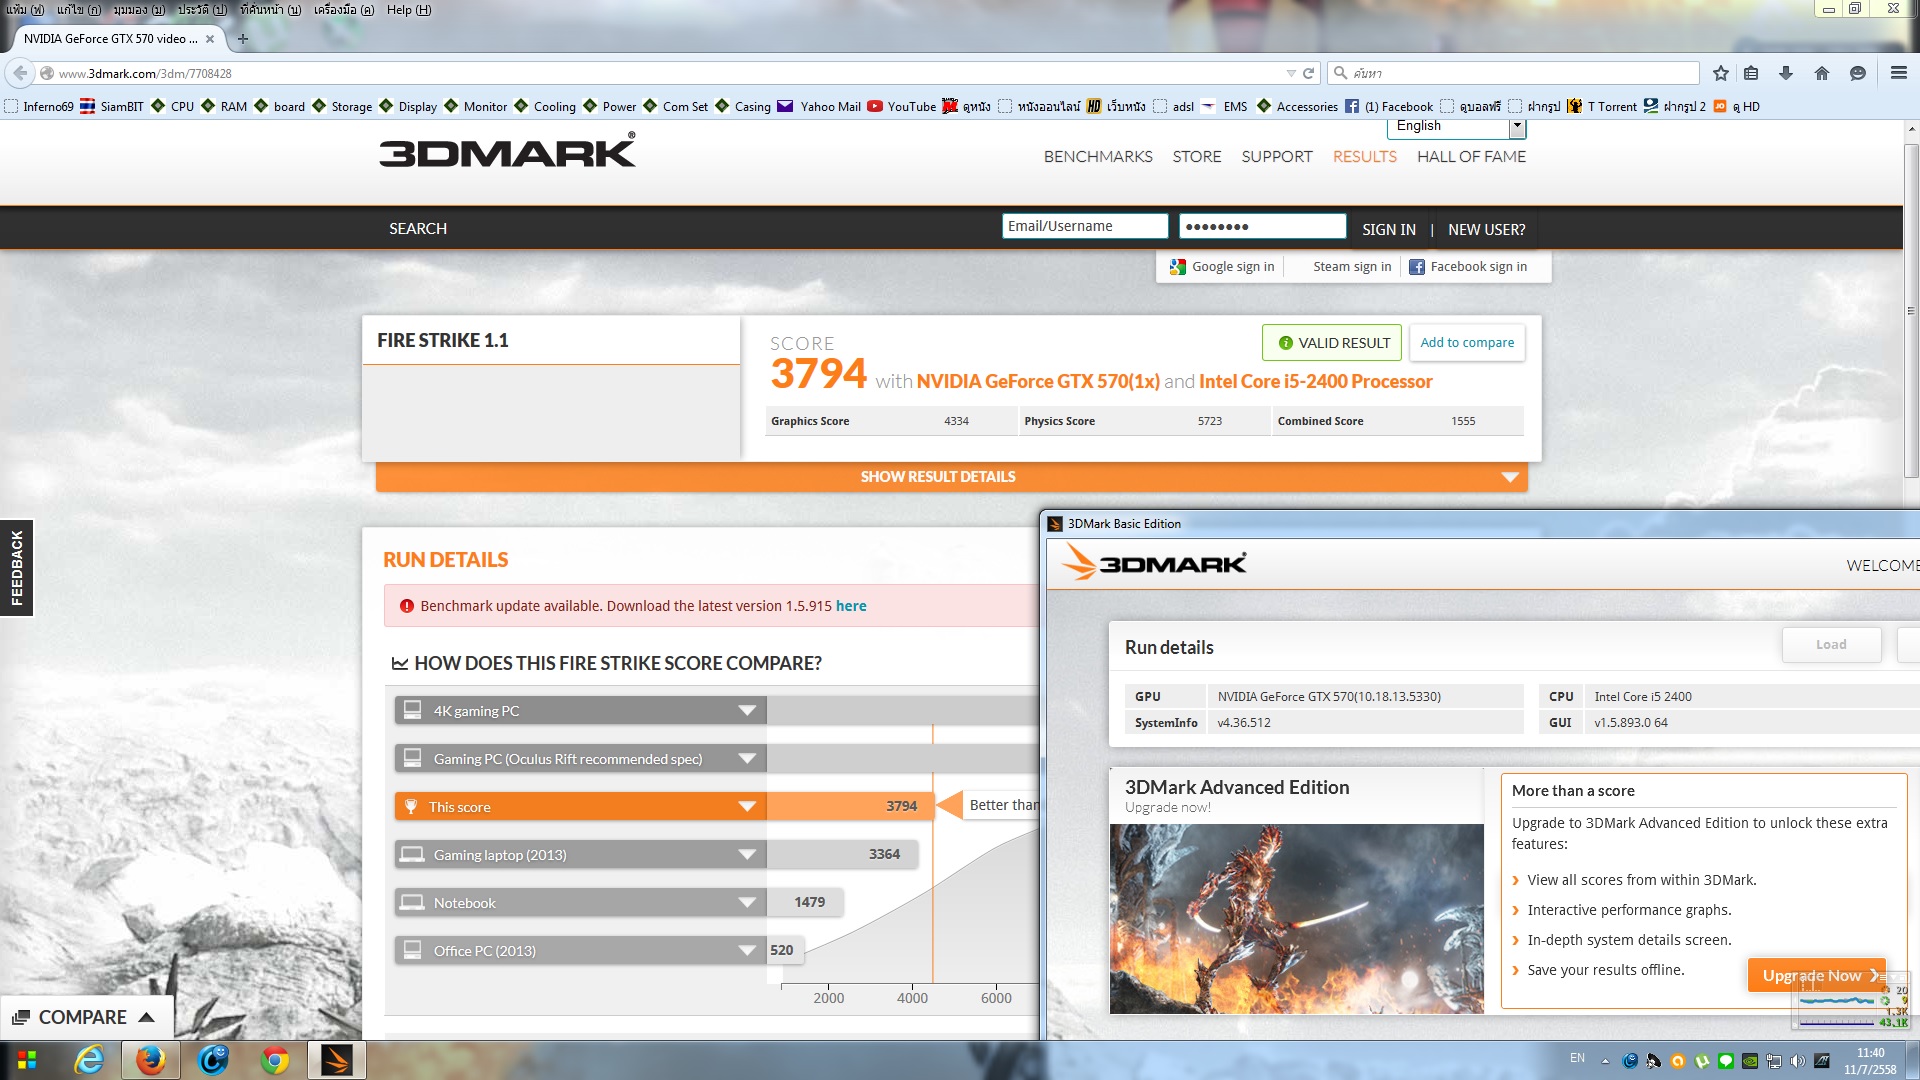Click the reload page icon
This screenshot has height=1080, width=1920.
(1308, 73)
